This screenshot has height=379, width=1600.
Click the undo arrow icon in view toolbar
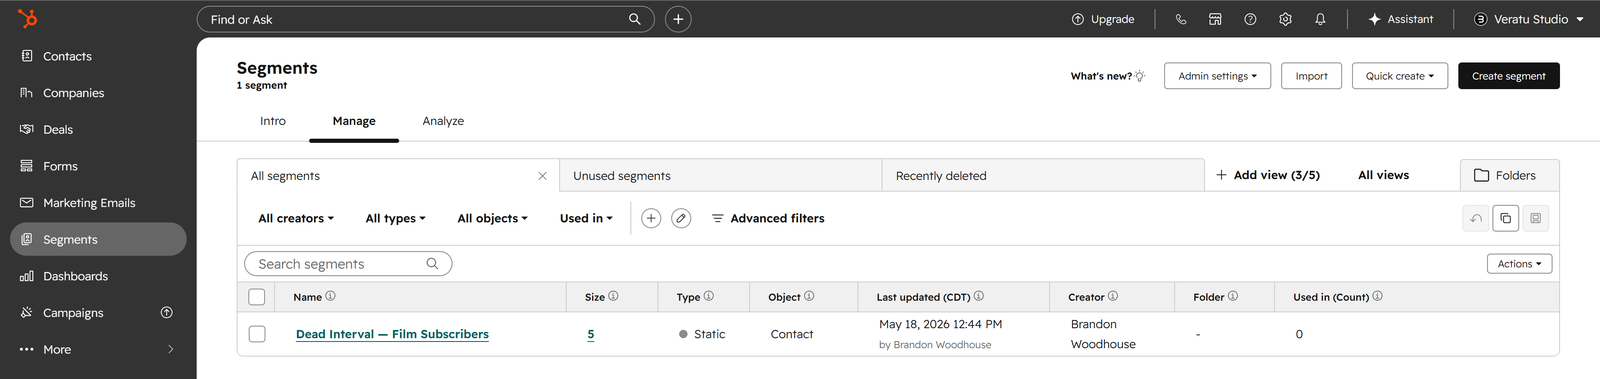pyautogui.click(x=1476, y=218)
